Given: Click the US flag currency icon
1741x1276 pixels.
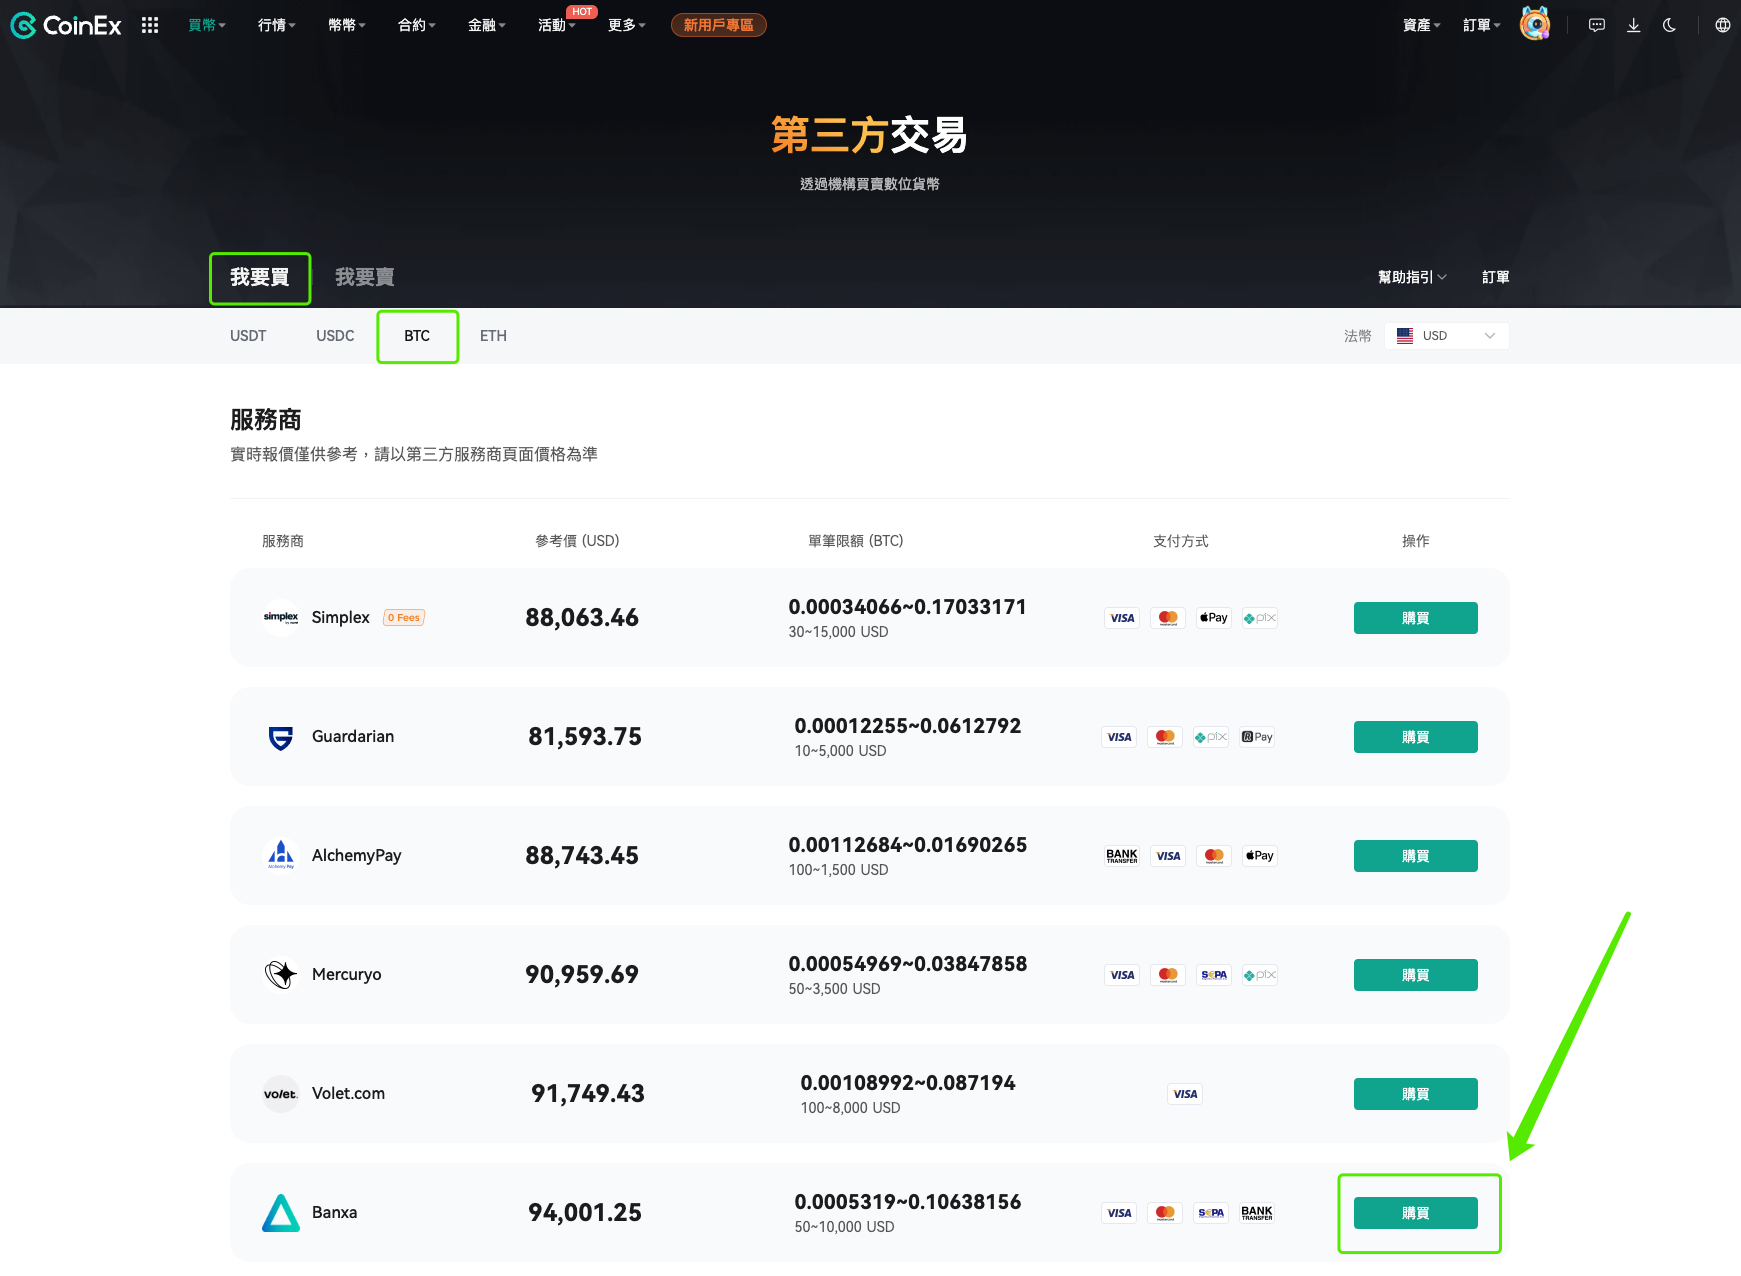Looking at the screenshot, I should (x=1405, y=336).
